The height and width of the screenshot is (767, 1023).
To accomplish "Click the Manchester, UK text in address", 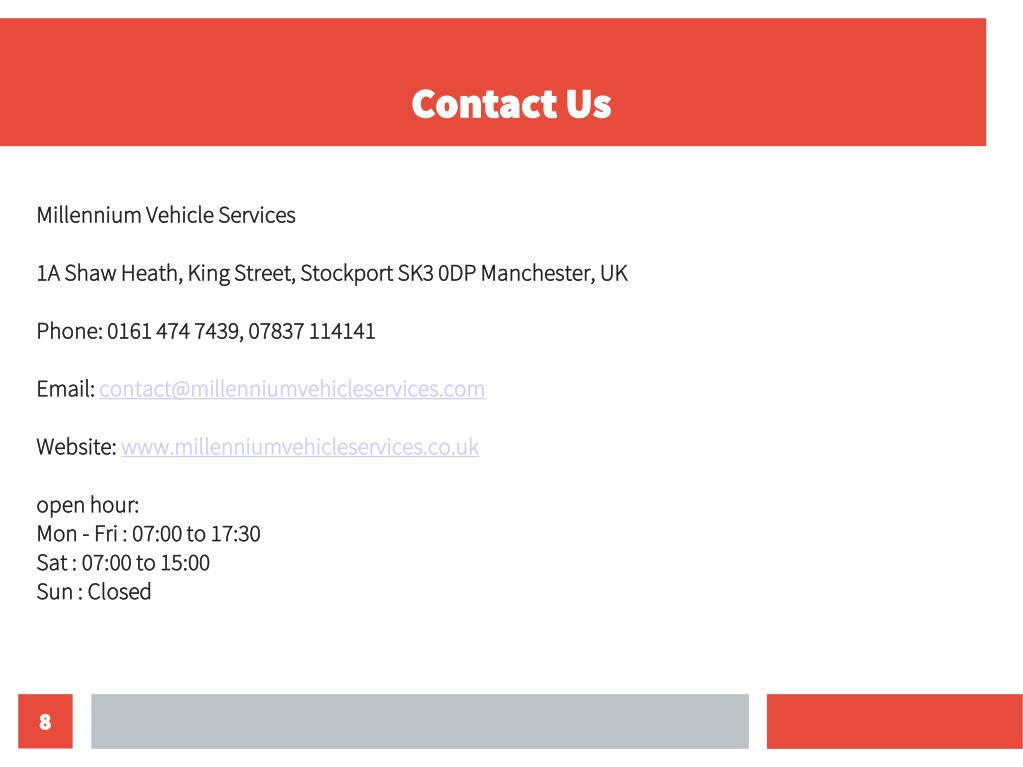I will [554, 273].
